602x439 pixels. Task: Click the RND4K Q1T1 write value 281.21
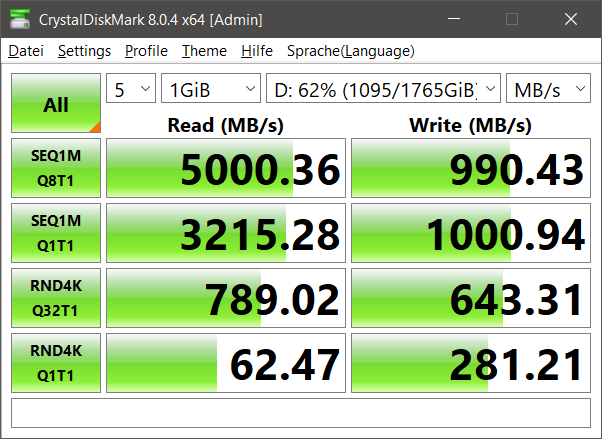point(471,363)
